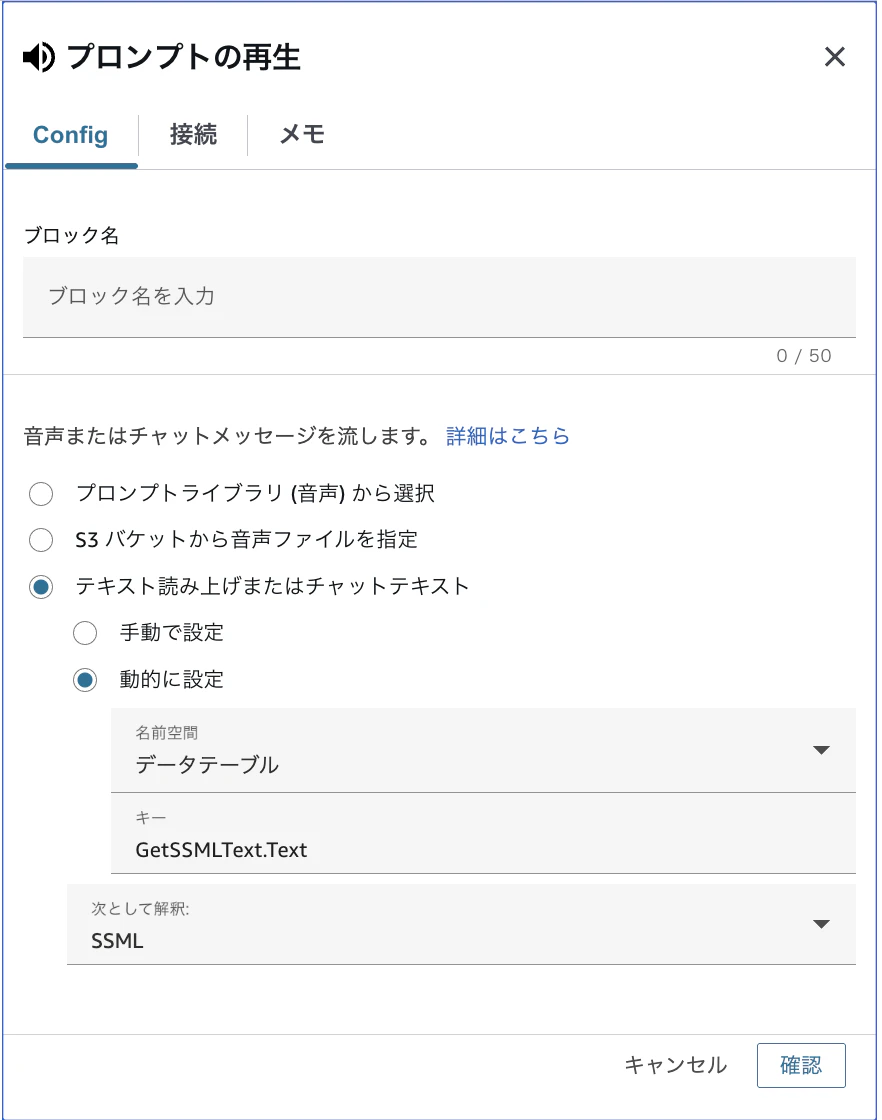Click the データテーブル namespace value
Viewport: 882px width, 1120px height.
[207, 765]
